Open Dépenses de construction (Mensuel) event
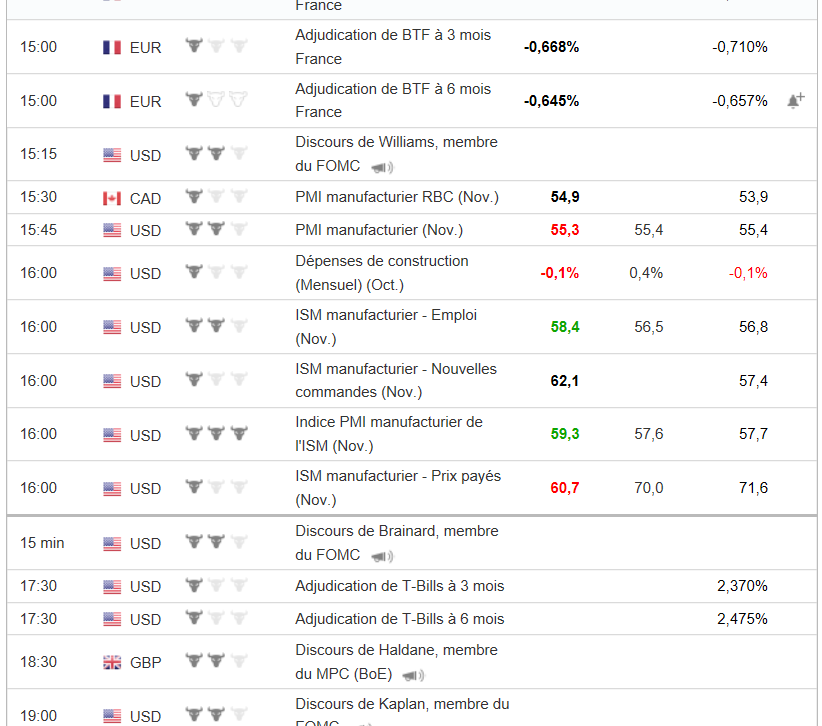Image resolution: width=822 pixels, height=726 pixels. [382, 261]
